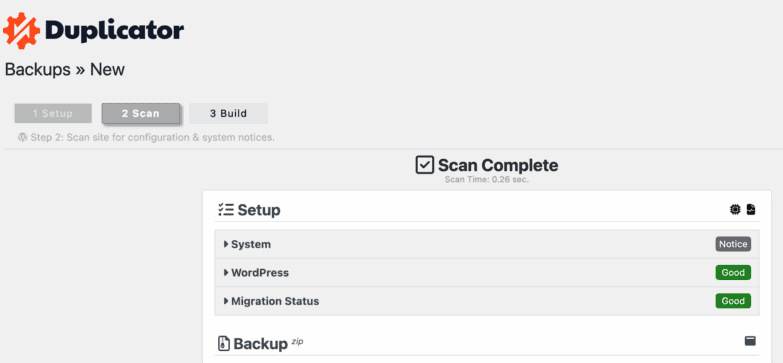
Task: Select the 2 Scan step
Action: [x=141, y=113]
